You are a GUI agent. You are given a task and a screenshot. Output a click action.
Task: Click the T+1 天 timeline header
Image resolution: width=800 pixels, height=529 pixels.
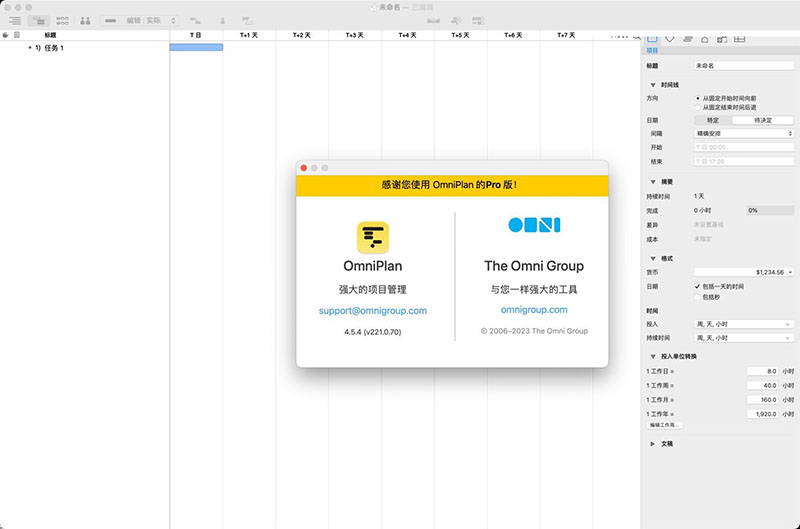249,35
